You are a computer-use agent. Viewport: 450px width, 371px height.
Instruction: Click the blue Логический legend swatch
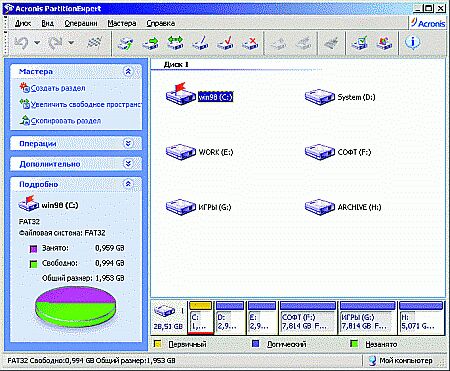coord(256,344)
